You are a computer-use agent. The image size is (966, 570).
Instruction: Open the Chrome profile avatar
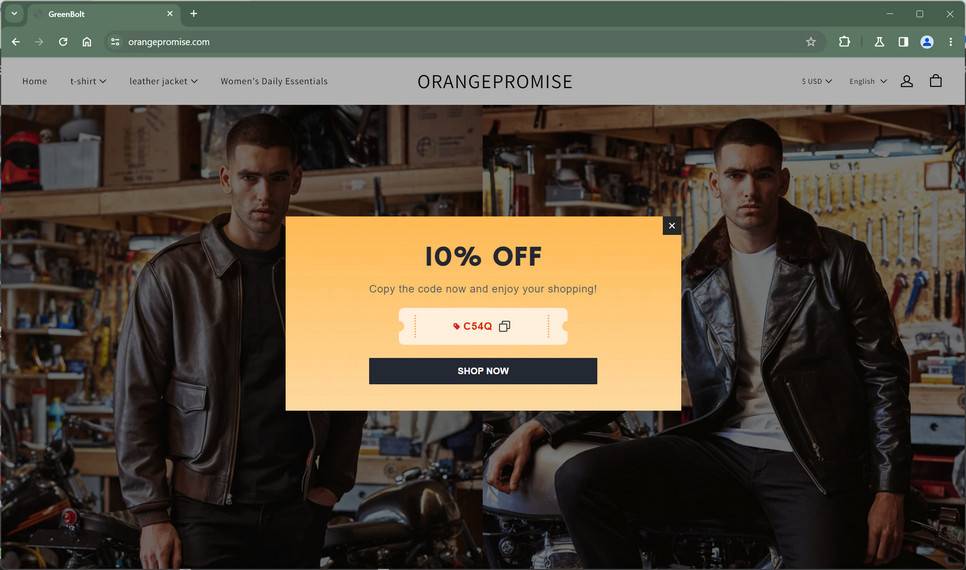[927, 42]
